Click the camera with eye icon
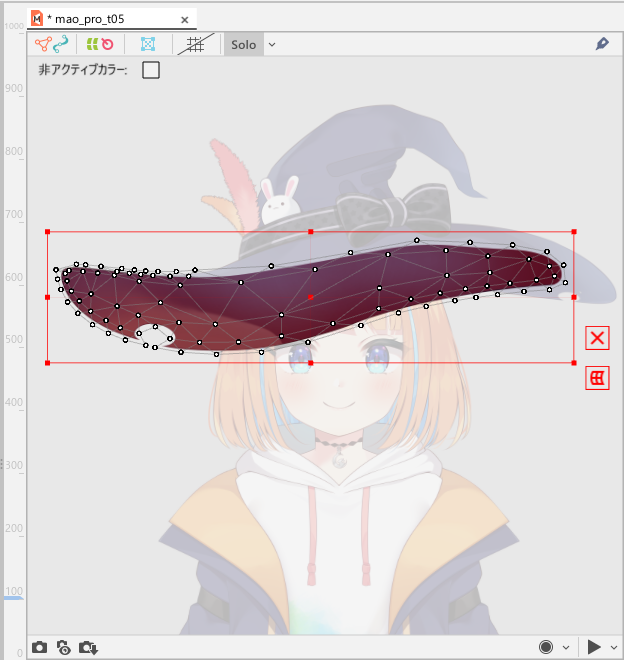Viewport: 624px width, 660px height. [64, 647]
